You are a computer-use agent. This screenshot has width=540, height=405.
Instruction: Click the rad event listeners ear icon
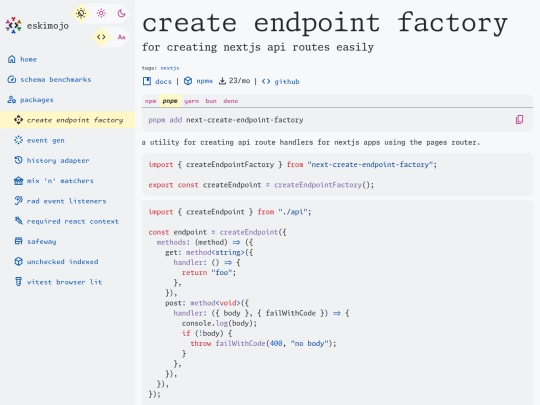pos(18,201)
